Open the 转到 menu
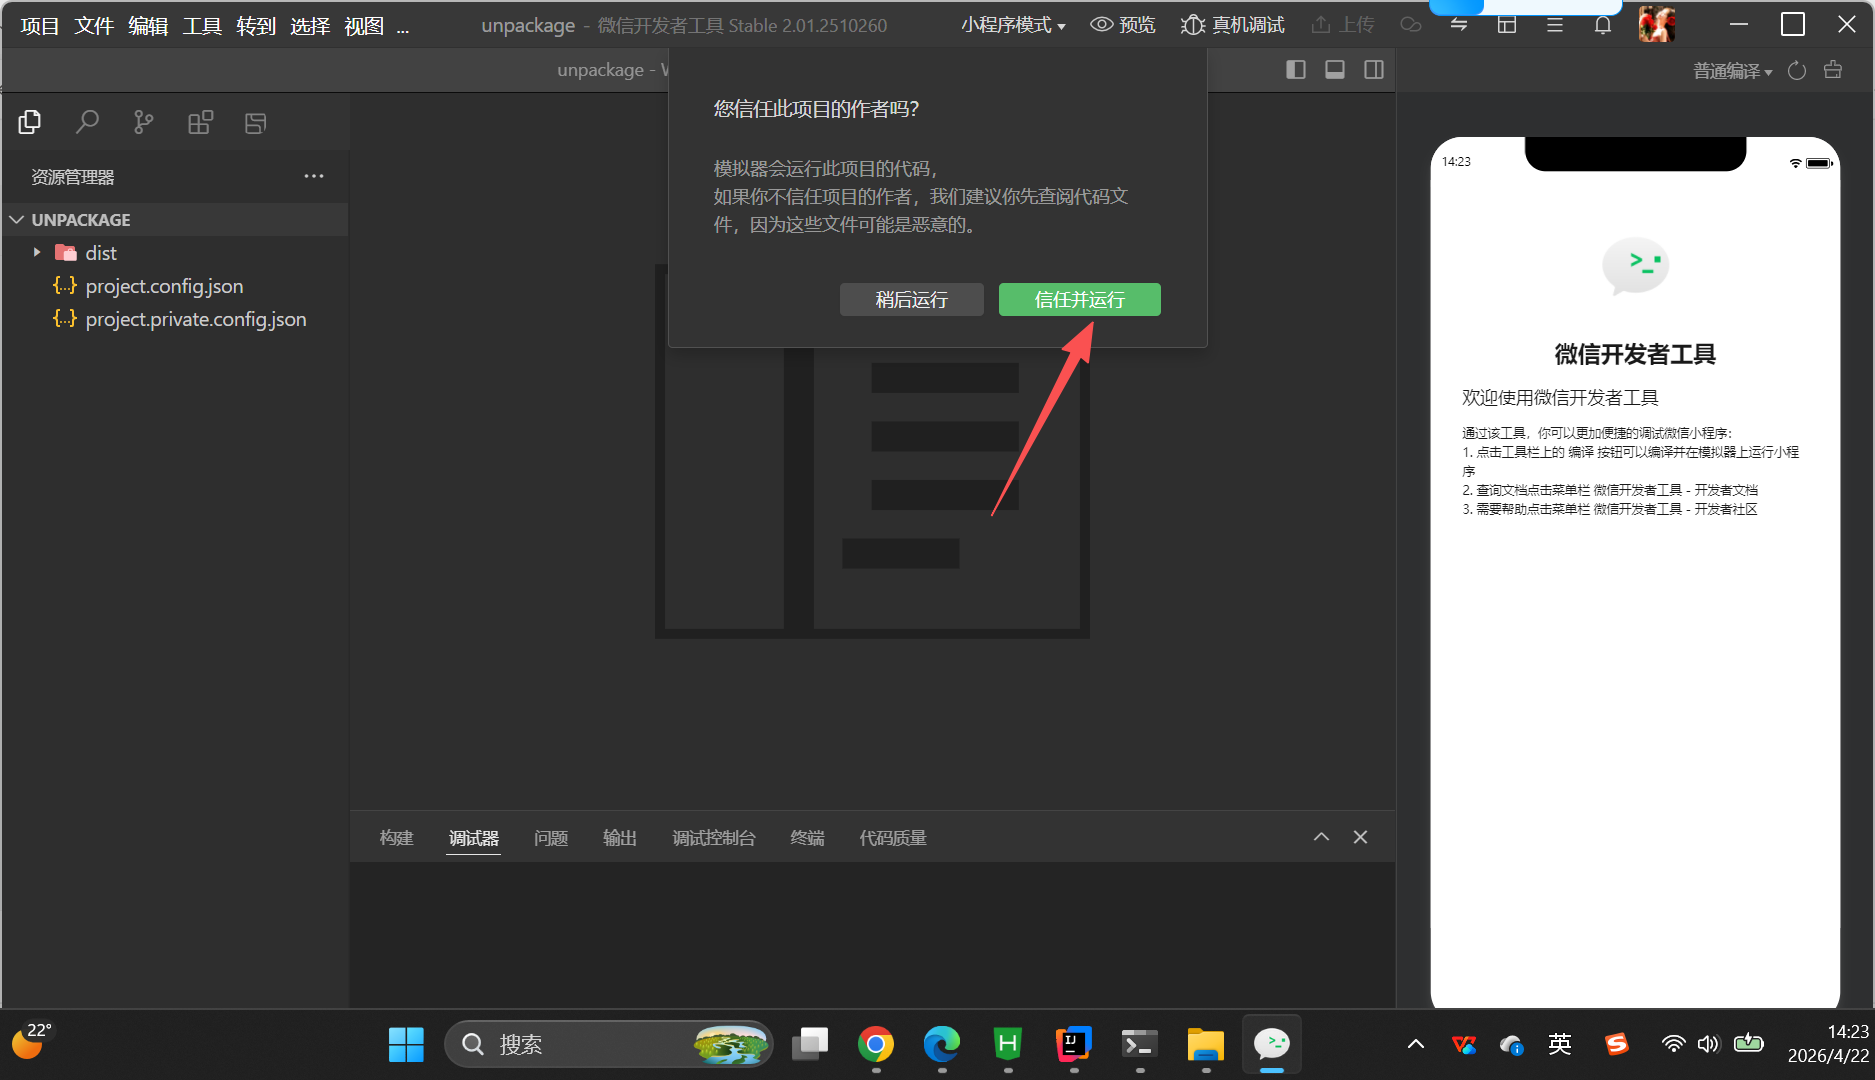The image size is (1875, 1080). coord(256,26)
